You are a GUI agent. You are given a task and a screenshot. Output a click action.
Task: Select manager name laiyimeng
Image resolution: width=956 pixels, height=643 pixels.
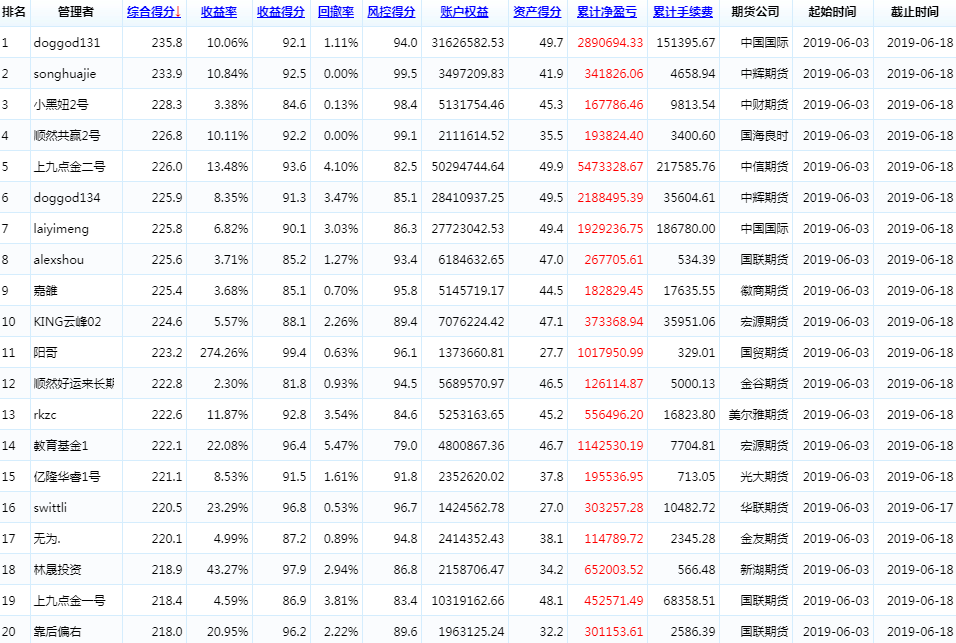click(61, 229)
